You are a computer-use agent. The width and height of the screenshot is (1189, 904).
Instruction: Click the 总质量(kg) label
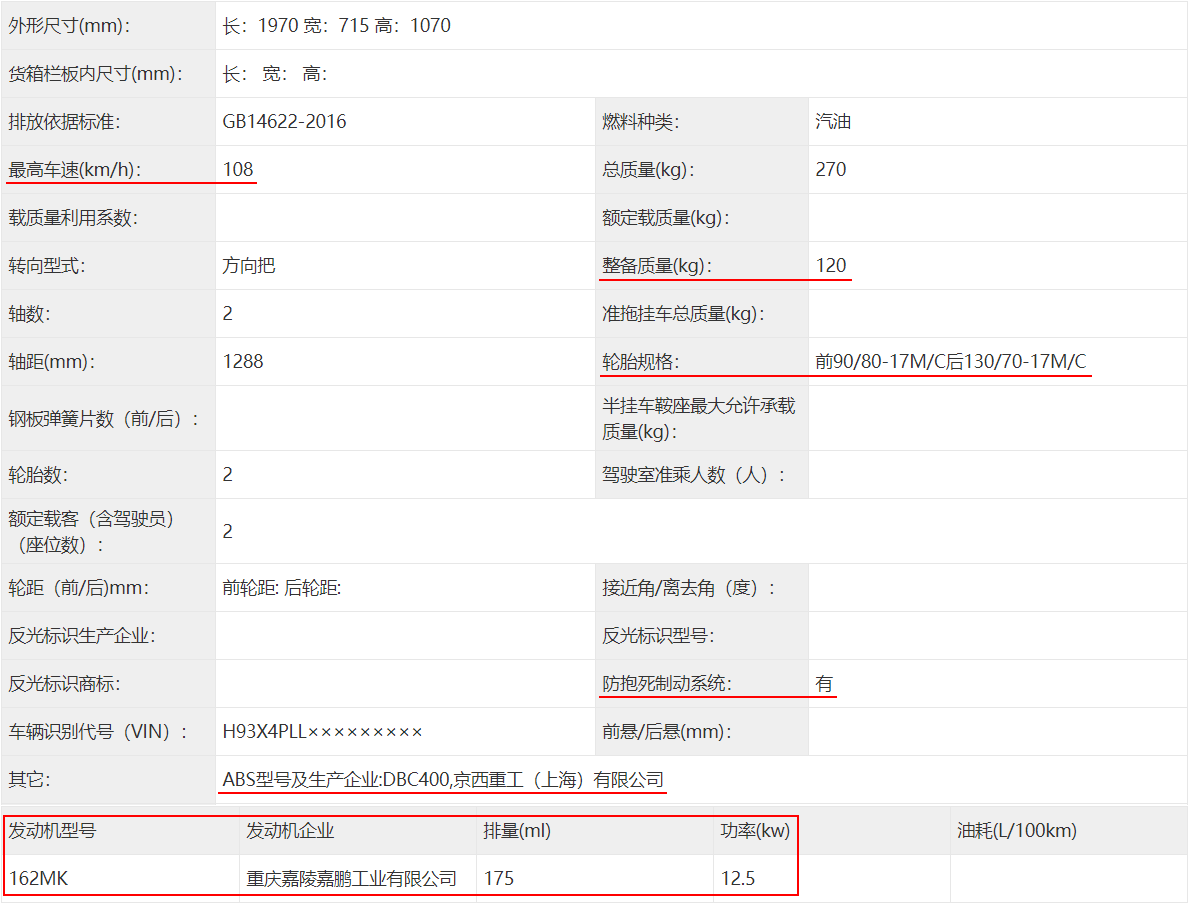pos(648,169)
